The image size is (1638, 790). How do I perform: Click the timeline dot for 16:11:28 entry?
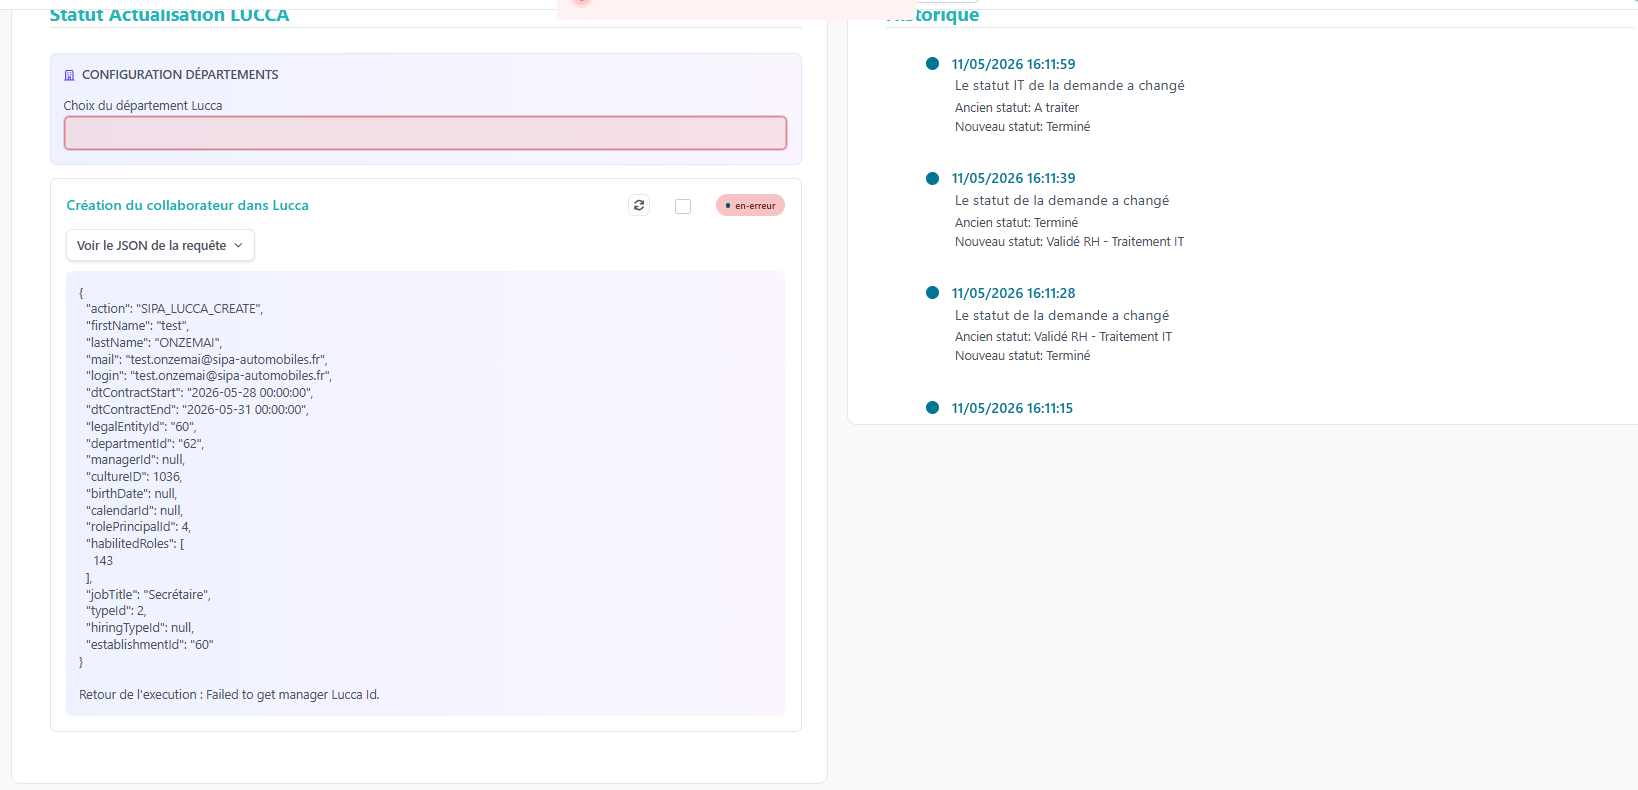[932, 293]
